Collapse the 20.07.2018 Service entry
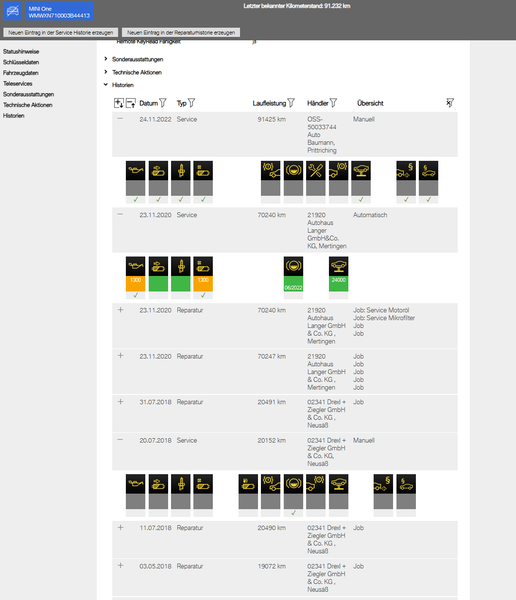The width and height of the screenshot is (516, 600). [x=120, y=440]
